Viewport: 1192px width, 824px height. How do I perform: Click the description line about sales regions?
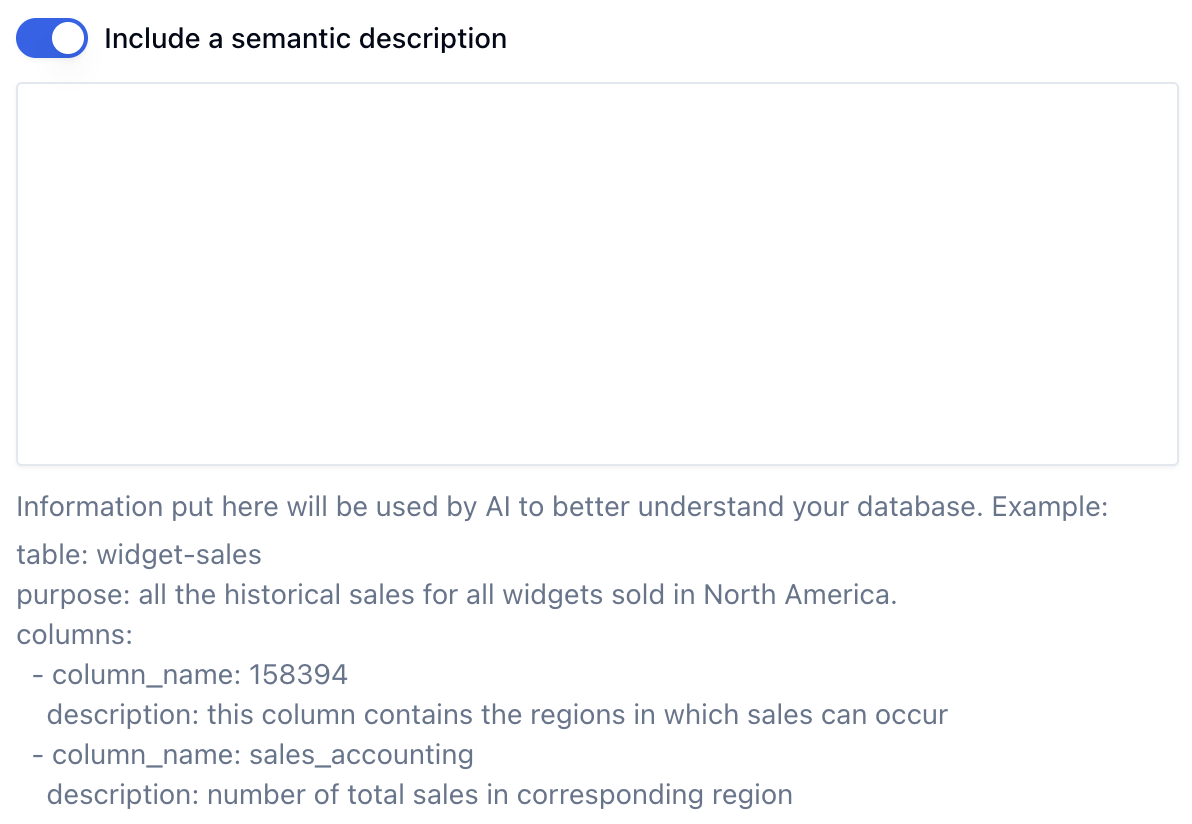pos(497,715)
